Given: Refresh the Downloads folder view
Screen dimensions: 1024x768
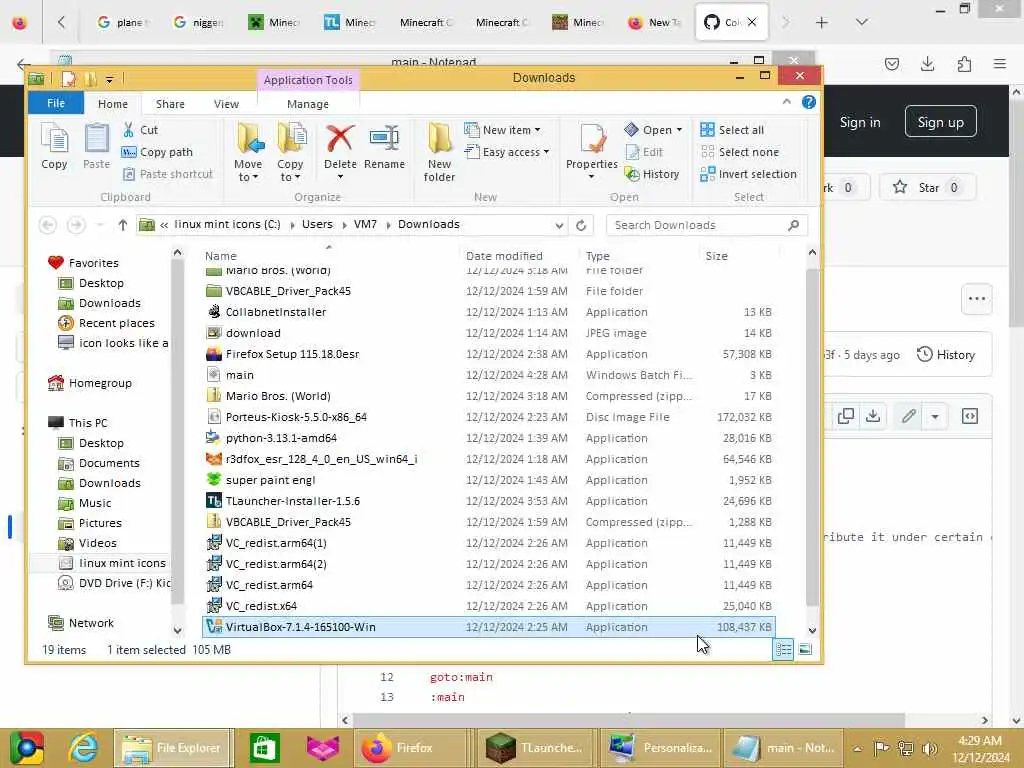Looking at the screenshot, I should 581,225.
